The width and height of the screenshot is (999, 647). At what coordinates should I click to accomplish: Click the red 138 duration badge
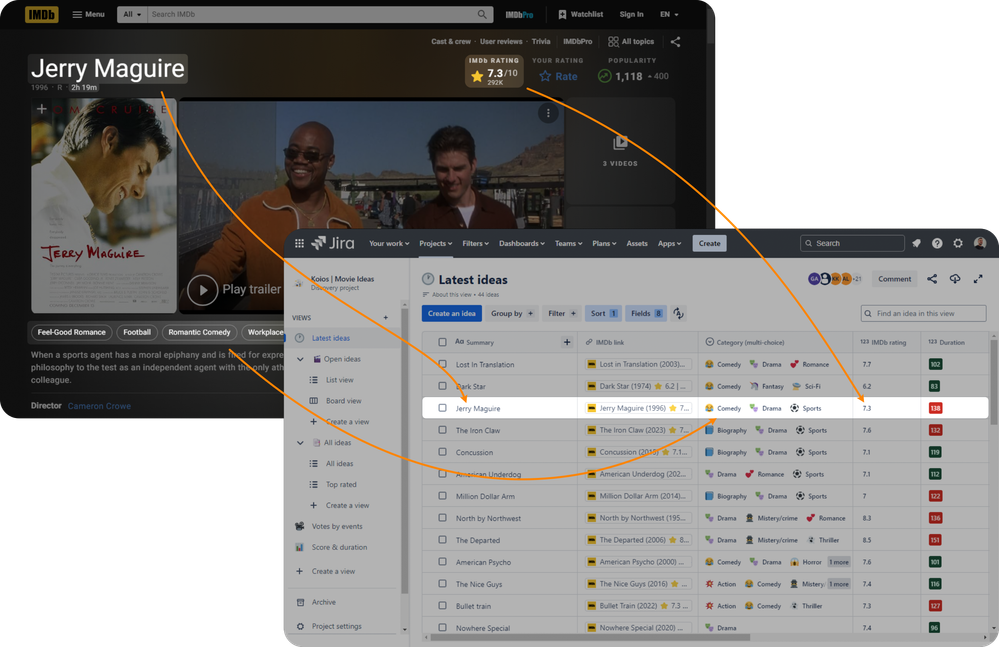pyautogui.click(x=935, y=408)
